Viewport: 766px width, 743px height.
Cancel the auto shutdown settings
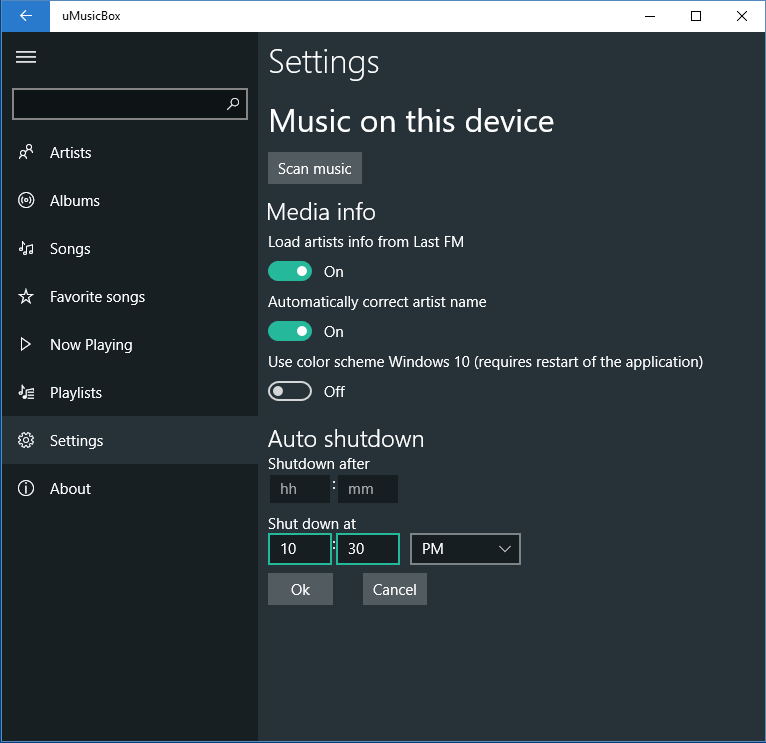pos(394,589)
